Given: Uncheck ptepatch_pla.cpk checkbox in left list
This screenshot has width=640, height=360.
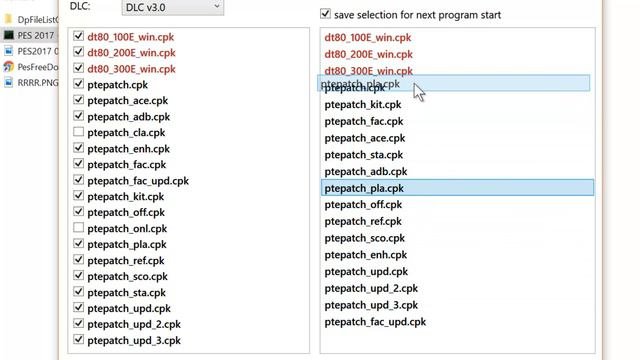Looking at the screenshot, I should [78, 243].
